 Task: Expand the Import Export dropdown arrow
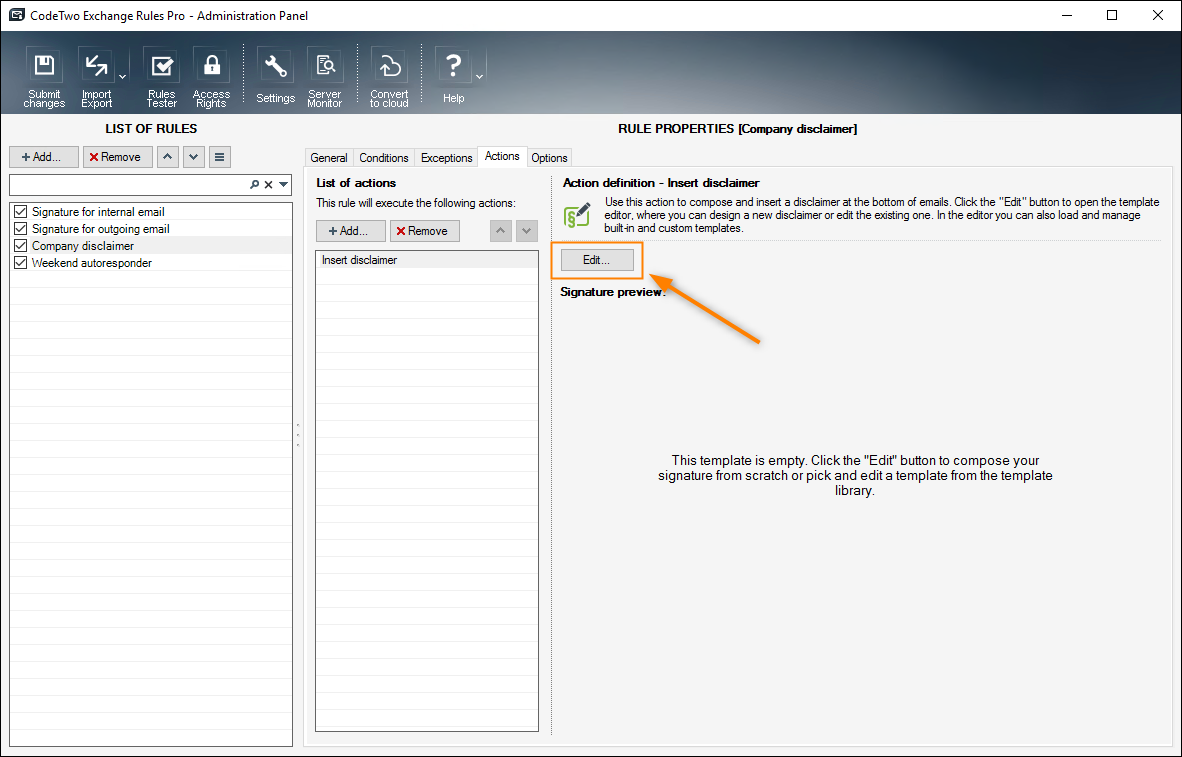pos(122,77)
